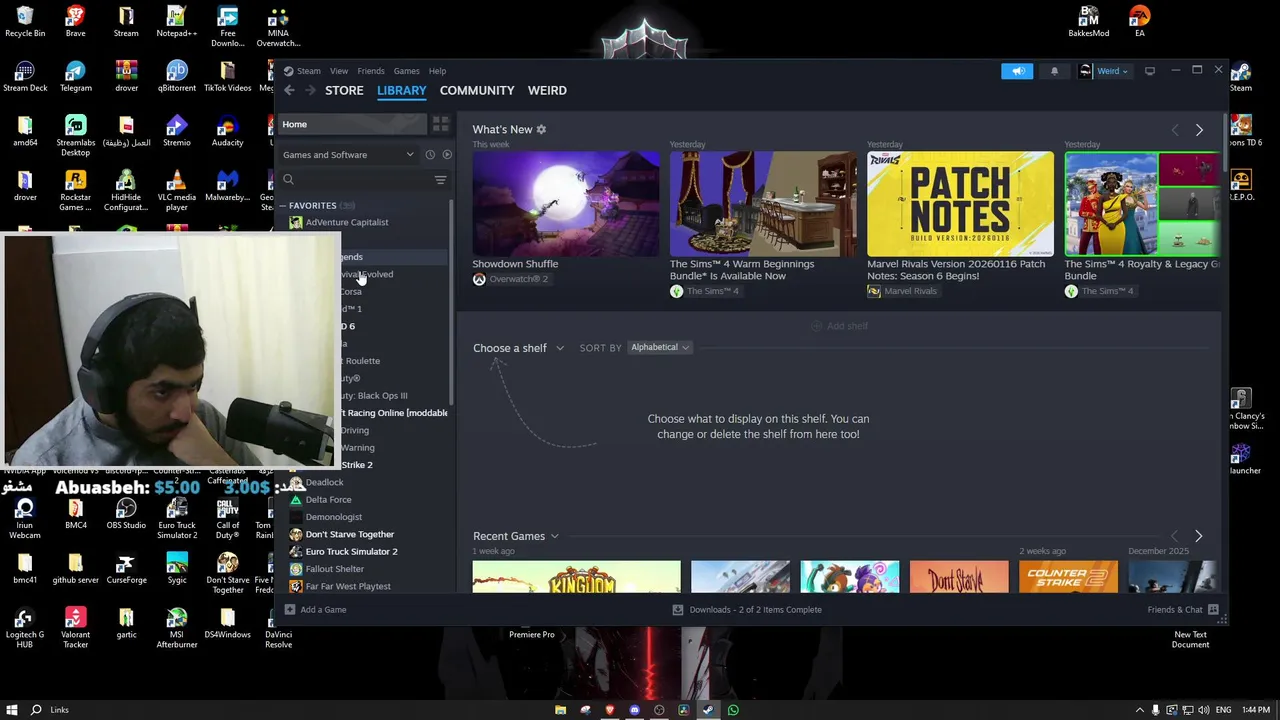
Task: Open the WEIRD profile tab
Action: [x=547, y=90]
